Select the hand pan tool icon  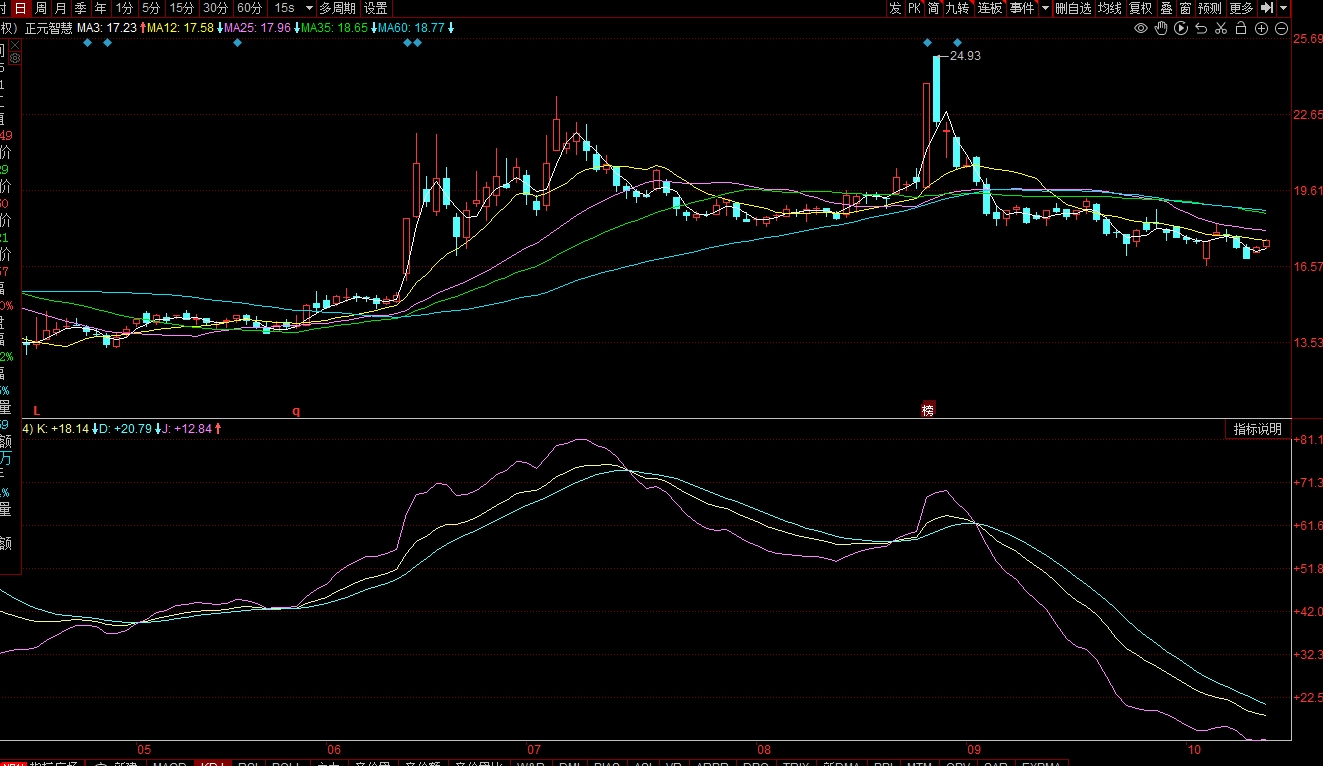pyautogui.click(x=1161, y=28)
